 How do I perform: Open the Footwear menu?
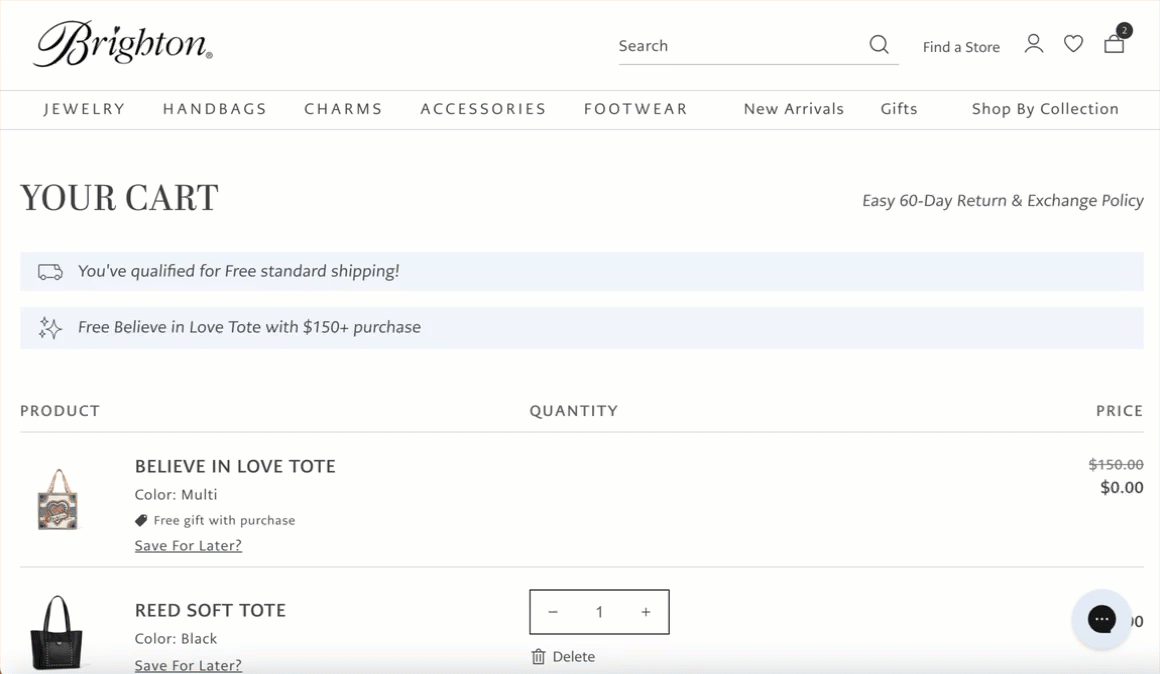pyautogui.click(x=635, y=109)
